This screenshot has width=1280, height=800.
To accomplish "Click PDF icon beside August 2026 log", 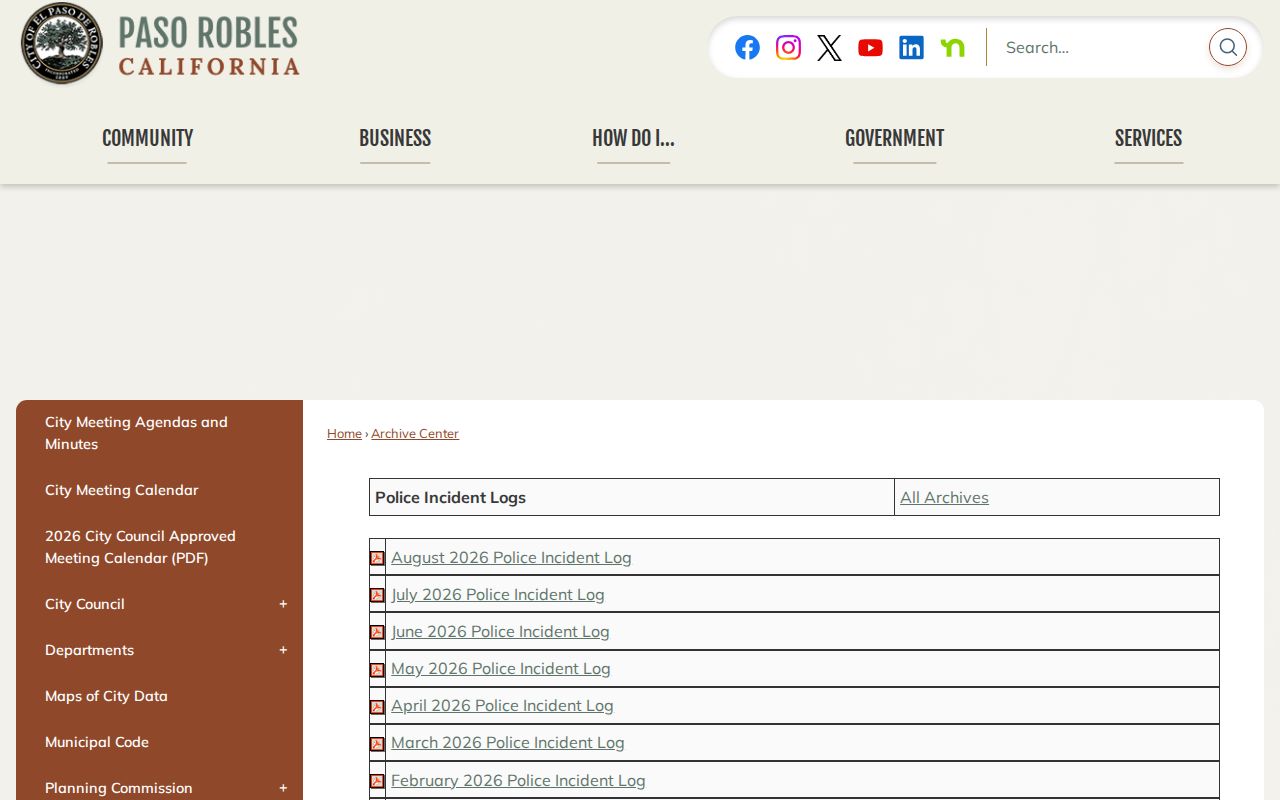I will pyautogui.click(x=377, y=558).
